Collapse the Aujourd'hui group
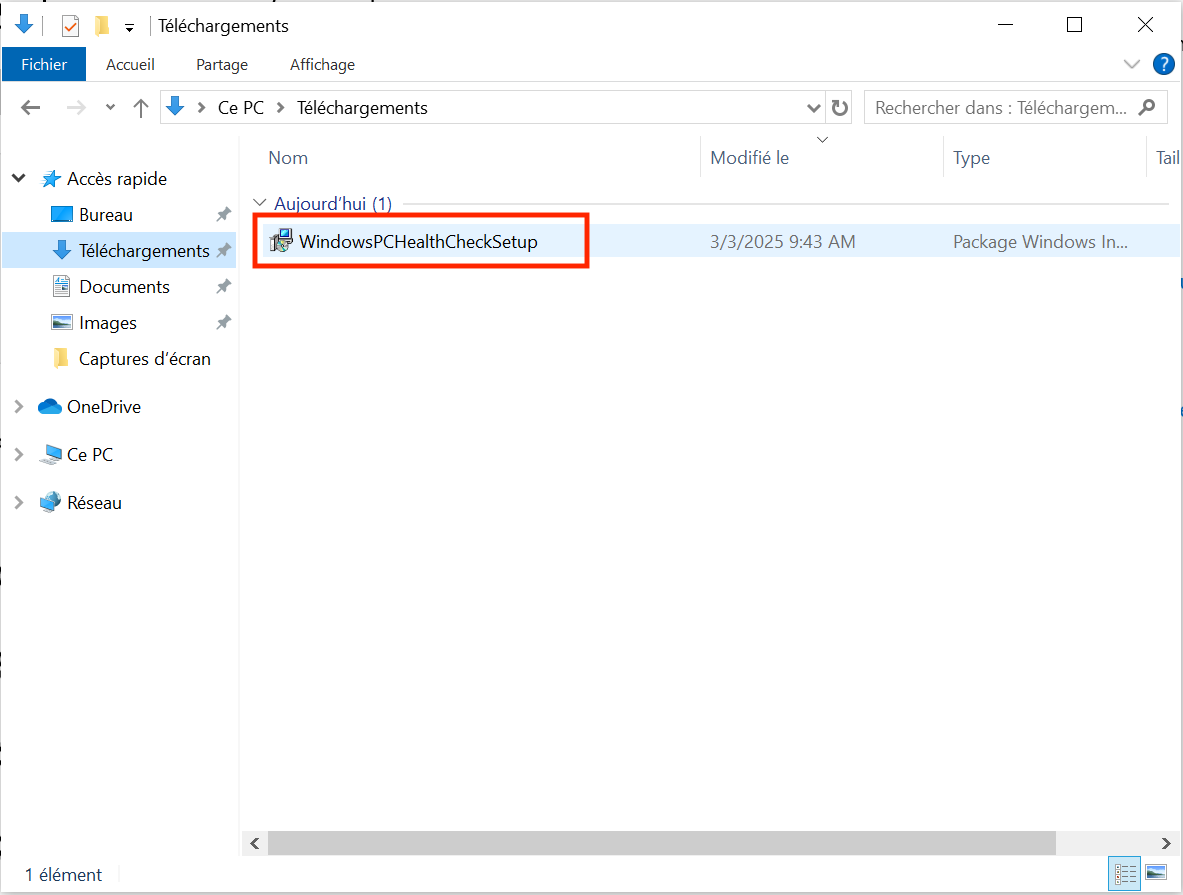The width and height of the screenshot is (1183, 895). [260, 203]
